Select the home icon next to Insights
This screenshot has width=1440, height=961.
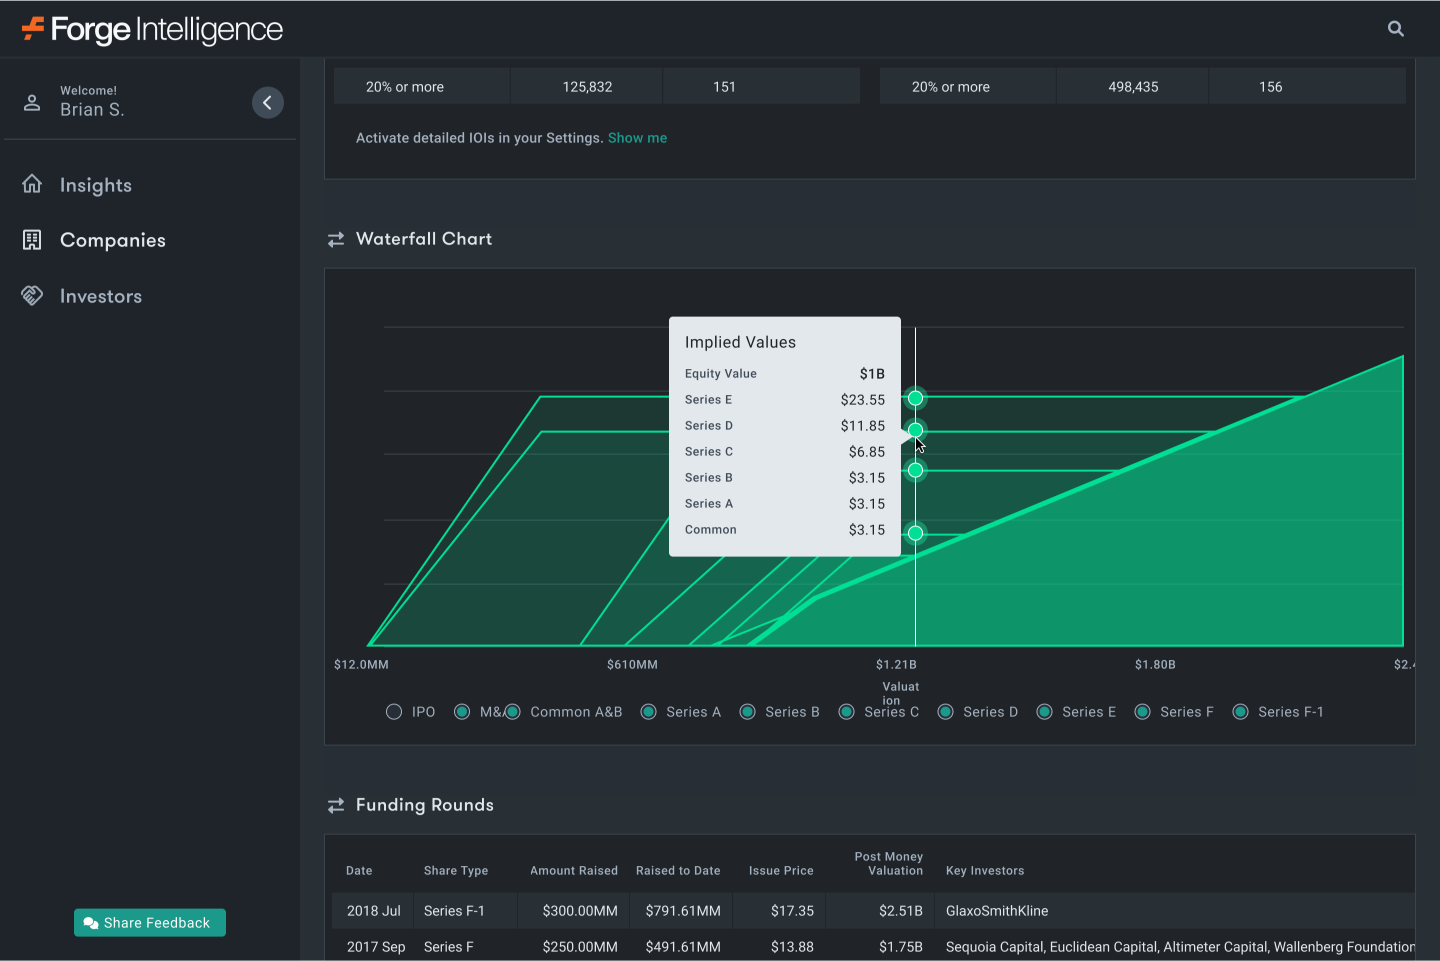click(x=31, y=184)
